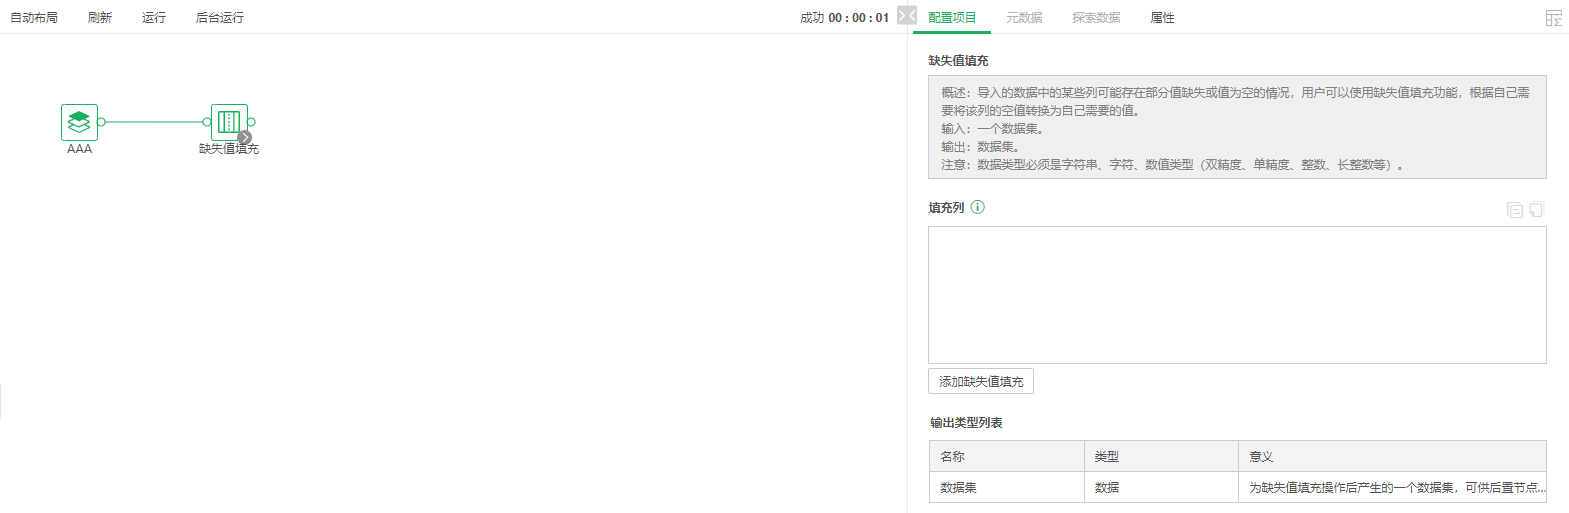1569x513 pixels.
Task: Click inside the empty 填充列 list box
Action: click(1237, 294)
